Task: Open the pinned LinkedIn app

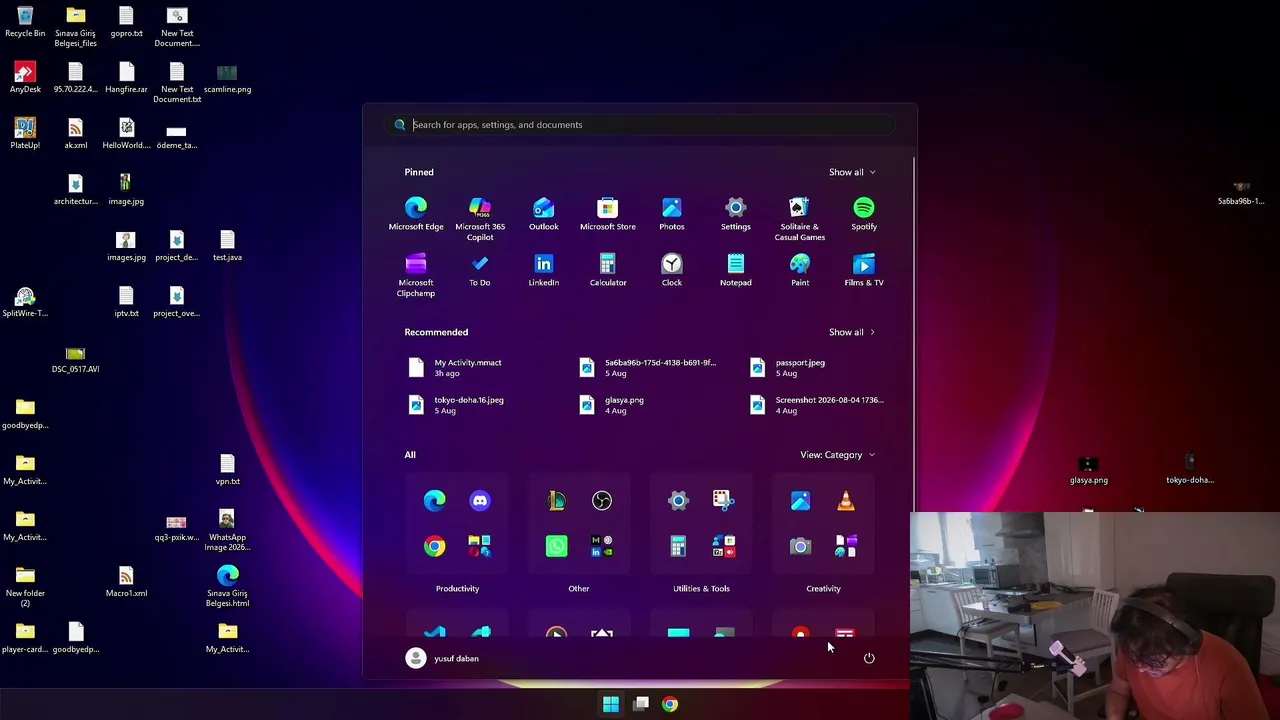Action: click(544, 270)
